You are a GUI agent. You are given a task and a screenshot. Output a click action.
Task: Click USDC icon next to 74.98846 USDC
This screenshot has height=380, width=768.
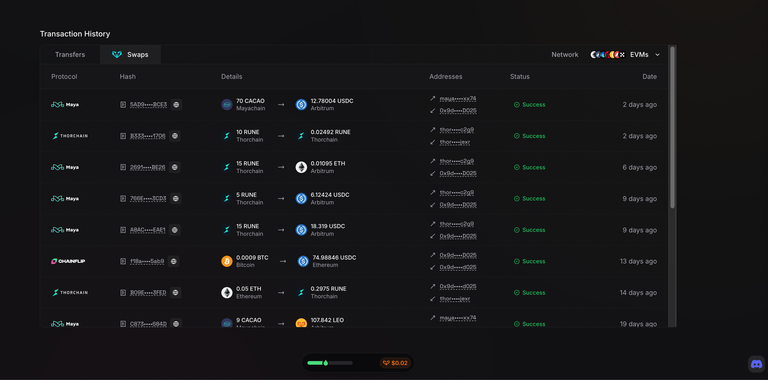click(303, 261)
